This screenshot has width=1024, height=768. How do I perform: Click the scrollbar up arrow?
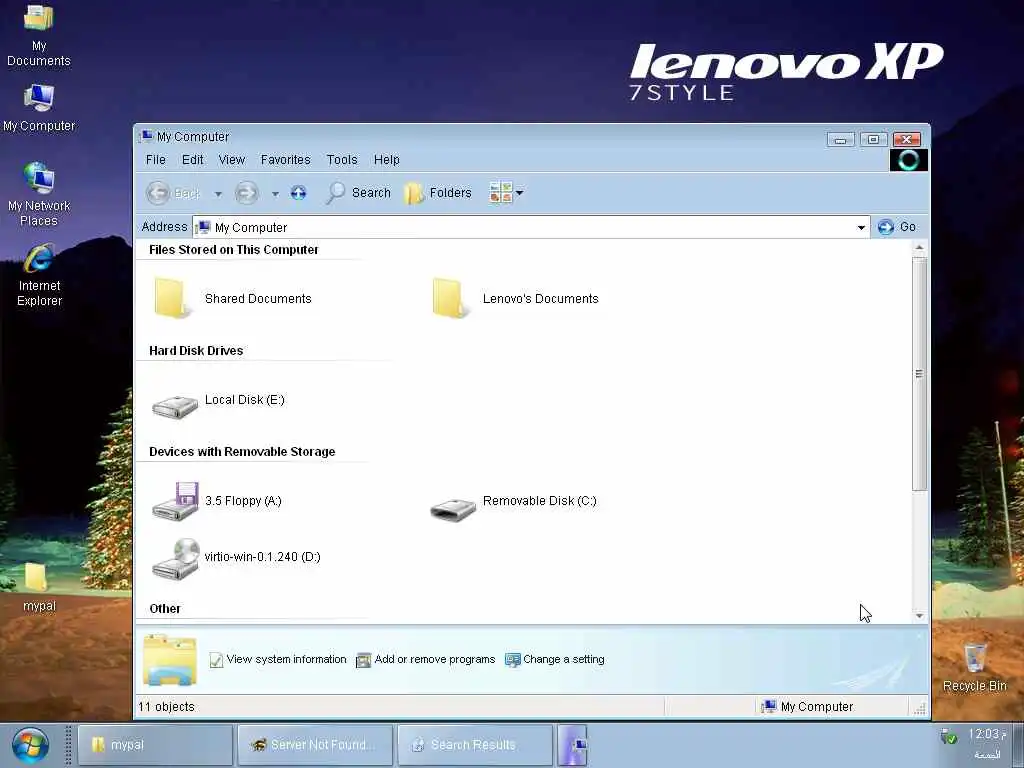point(919,248)
